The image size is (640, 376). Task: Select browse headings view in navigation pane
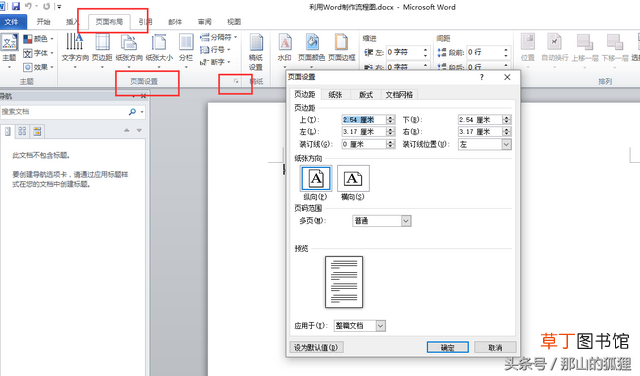click(x=8, y=131)
